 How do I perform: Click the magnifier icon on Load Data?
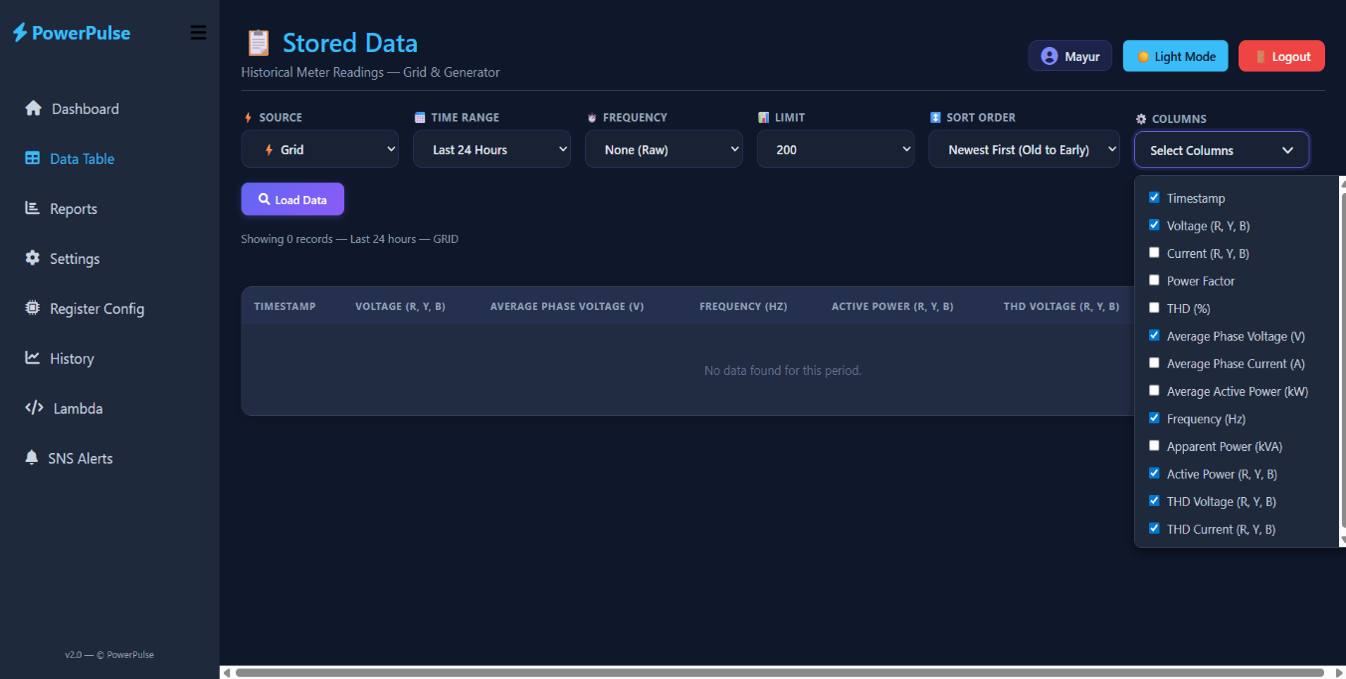click(264, 199)
